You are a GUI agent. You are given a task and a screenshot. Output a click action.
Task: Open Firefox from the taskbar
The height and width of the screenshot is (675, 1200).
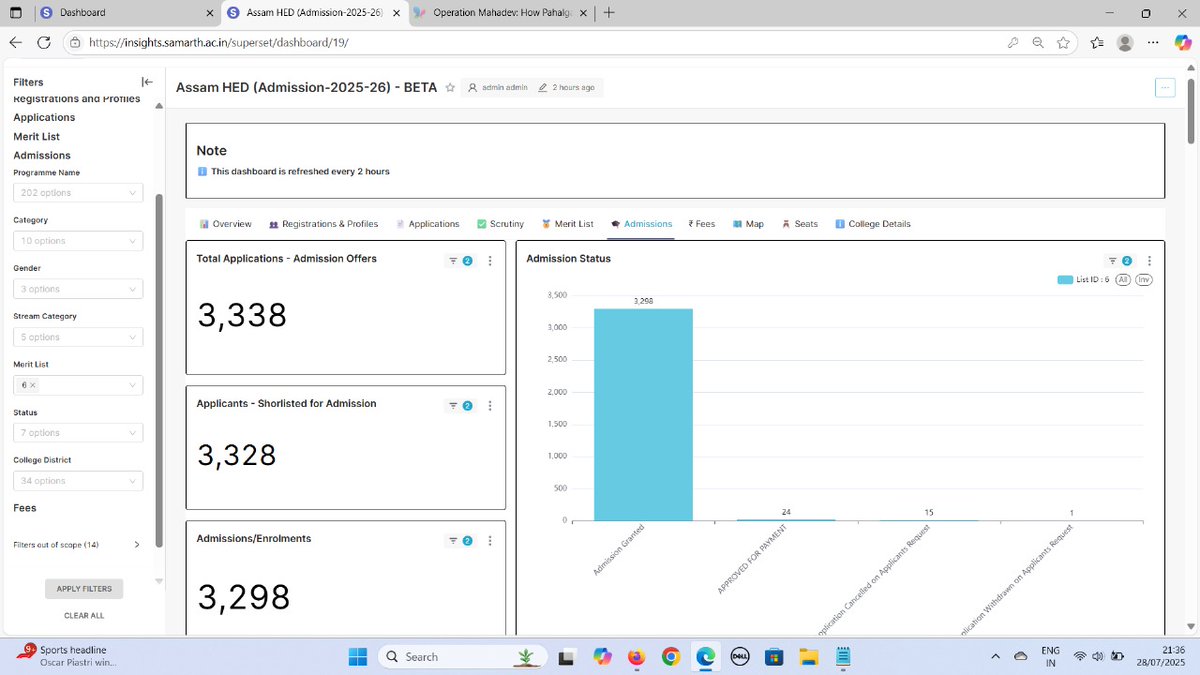pyautogui.click(x=636, y=656)
